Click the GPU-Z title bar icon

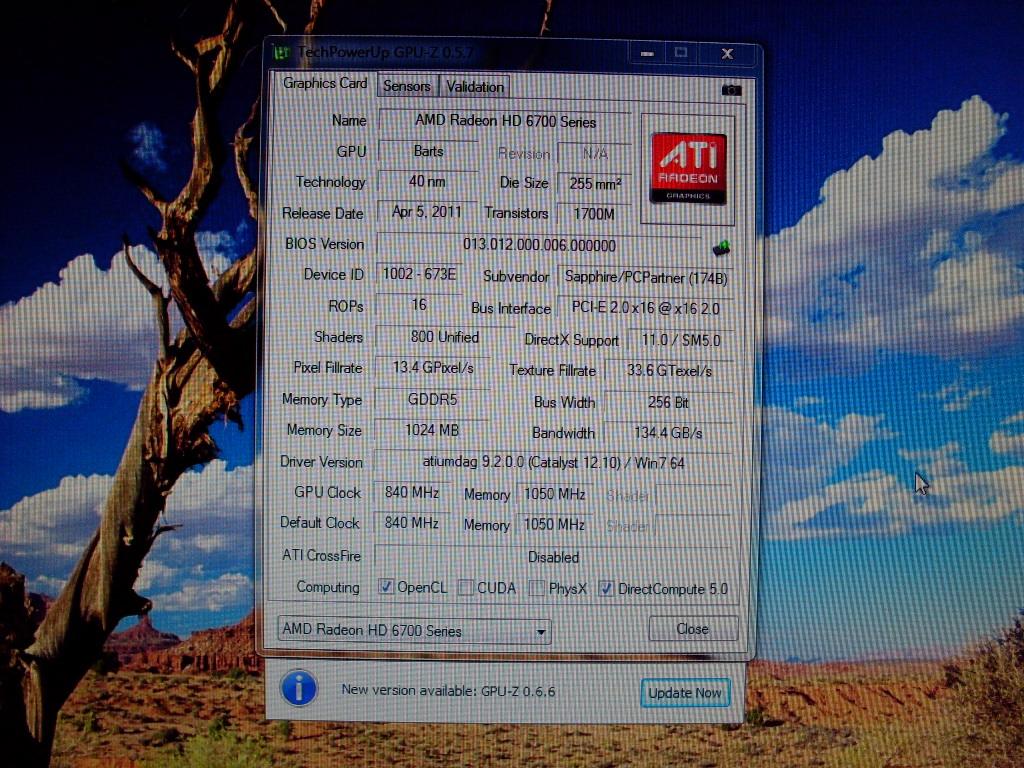282,52
